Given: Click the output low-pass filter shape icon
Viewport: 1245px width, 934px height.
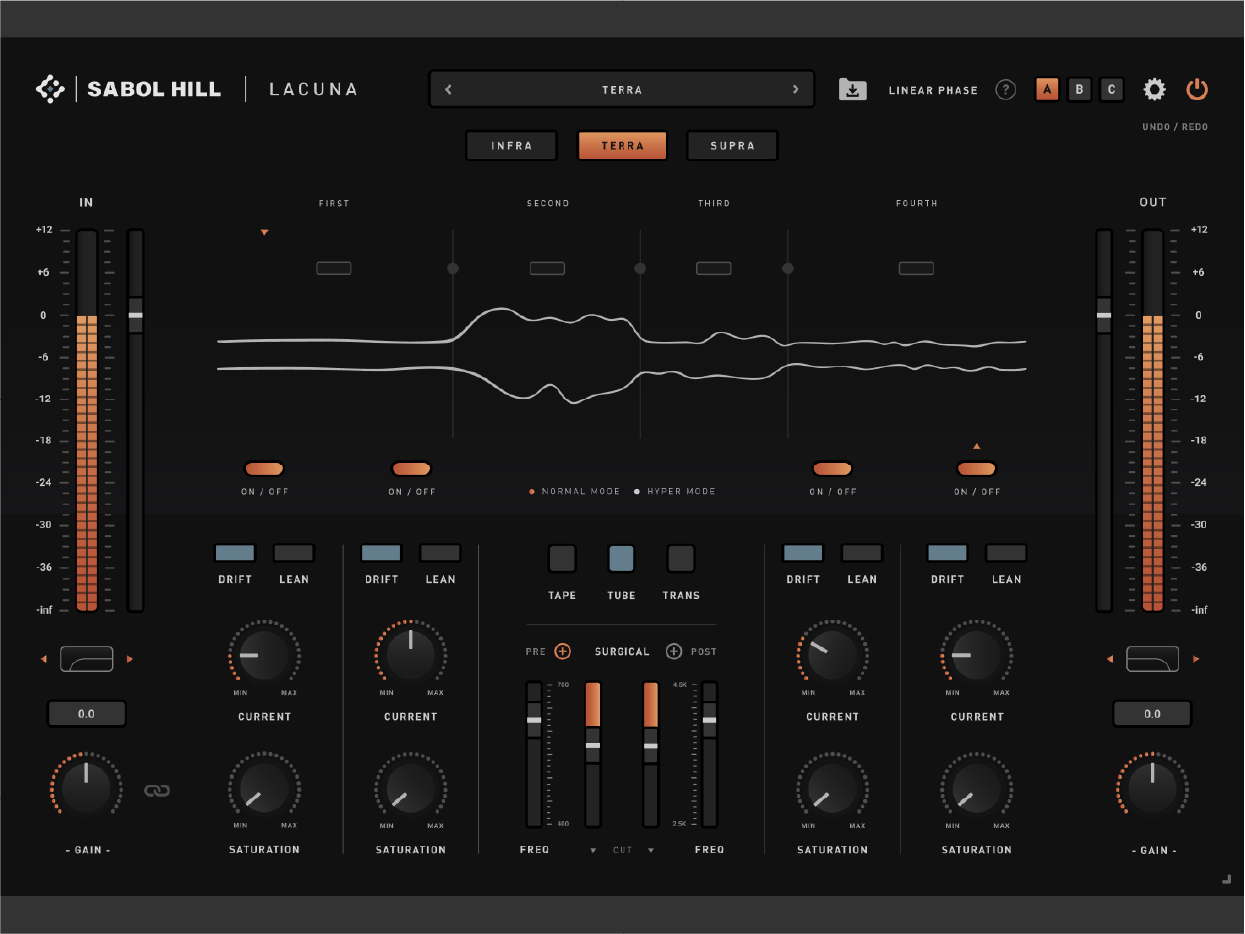Looking at the screenshot, I should pos(1153,659).
